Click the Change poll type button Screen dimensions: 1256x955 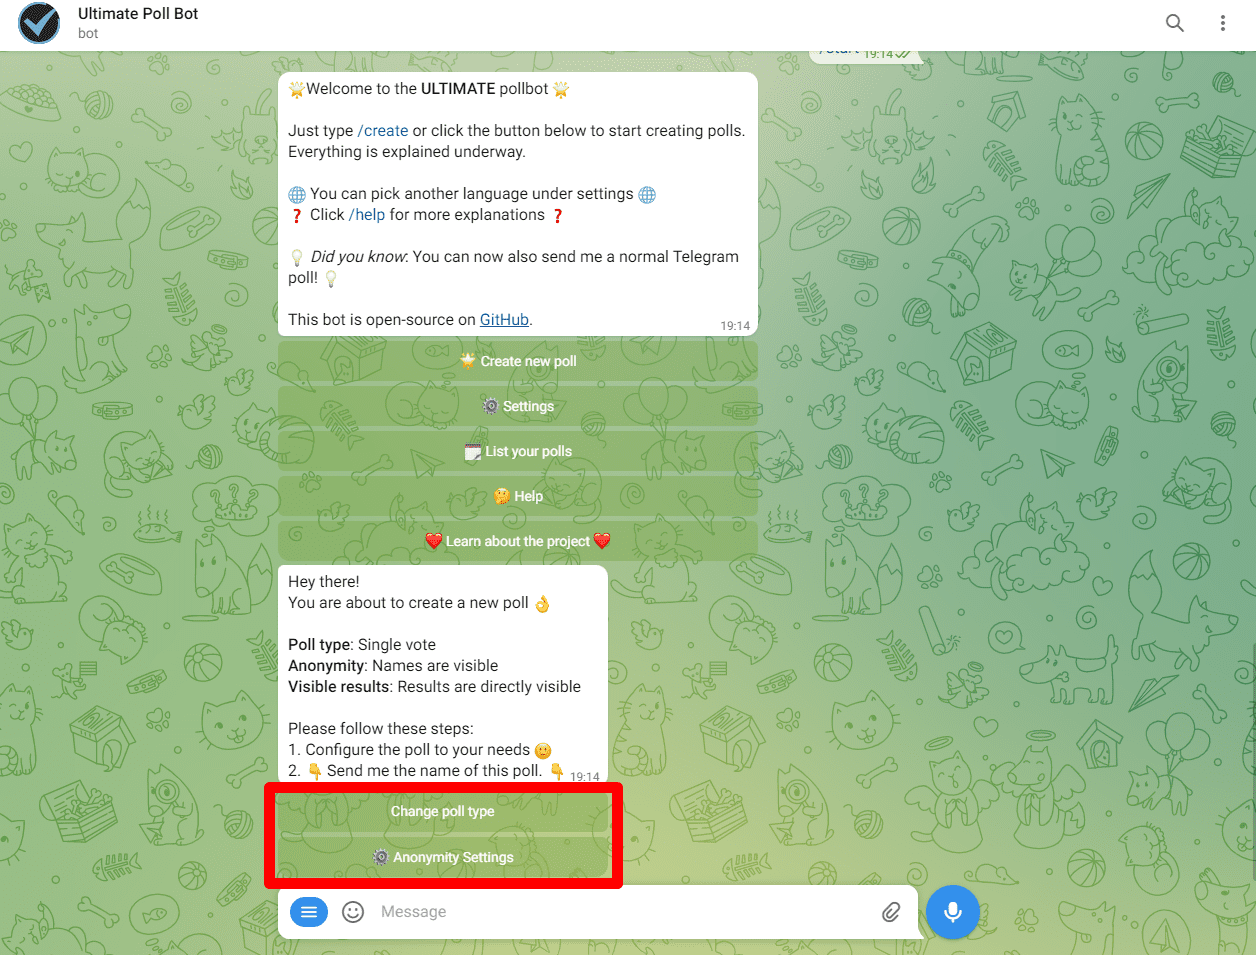pos(442,811)
